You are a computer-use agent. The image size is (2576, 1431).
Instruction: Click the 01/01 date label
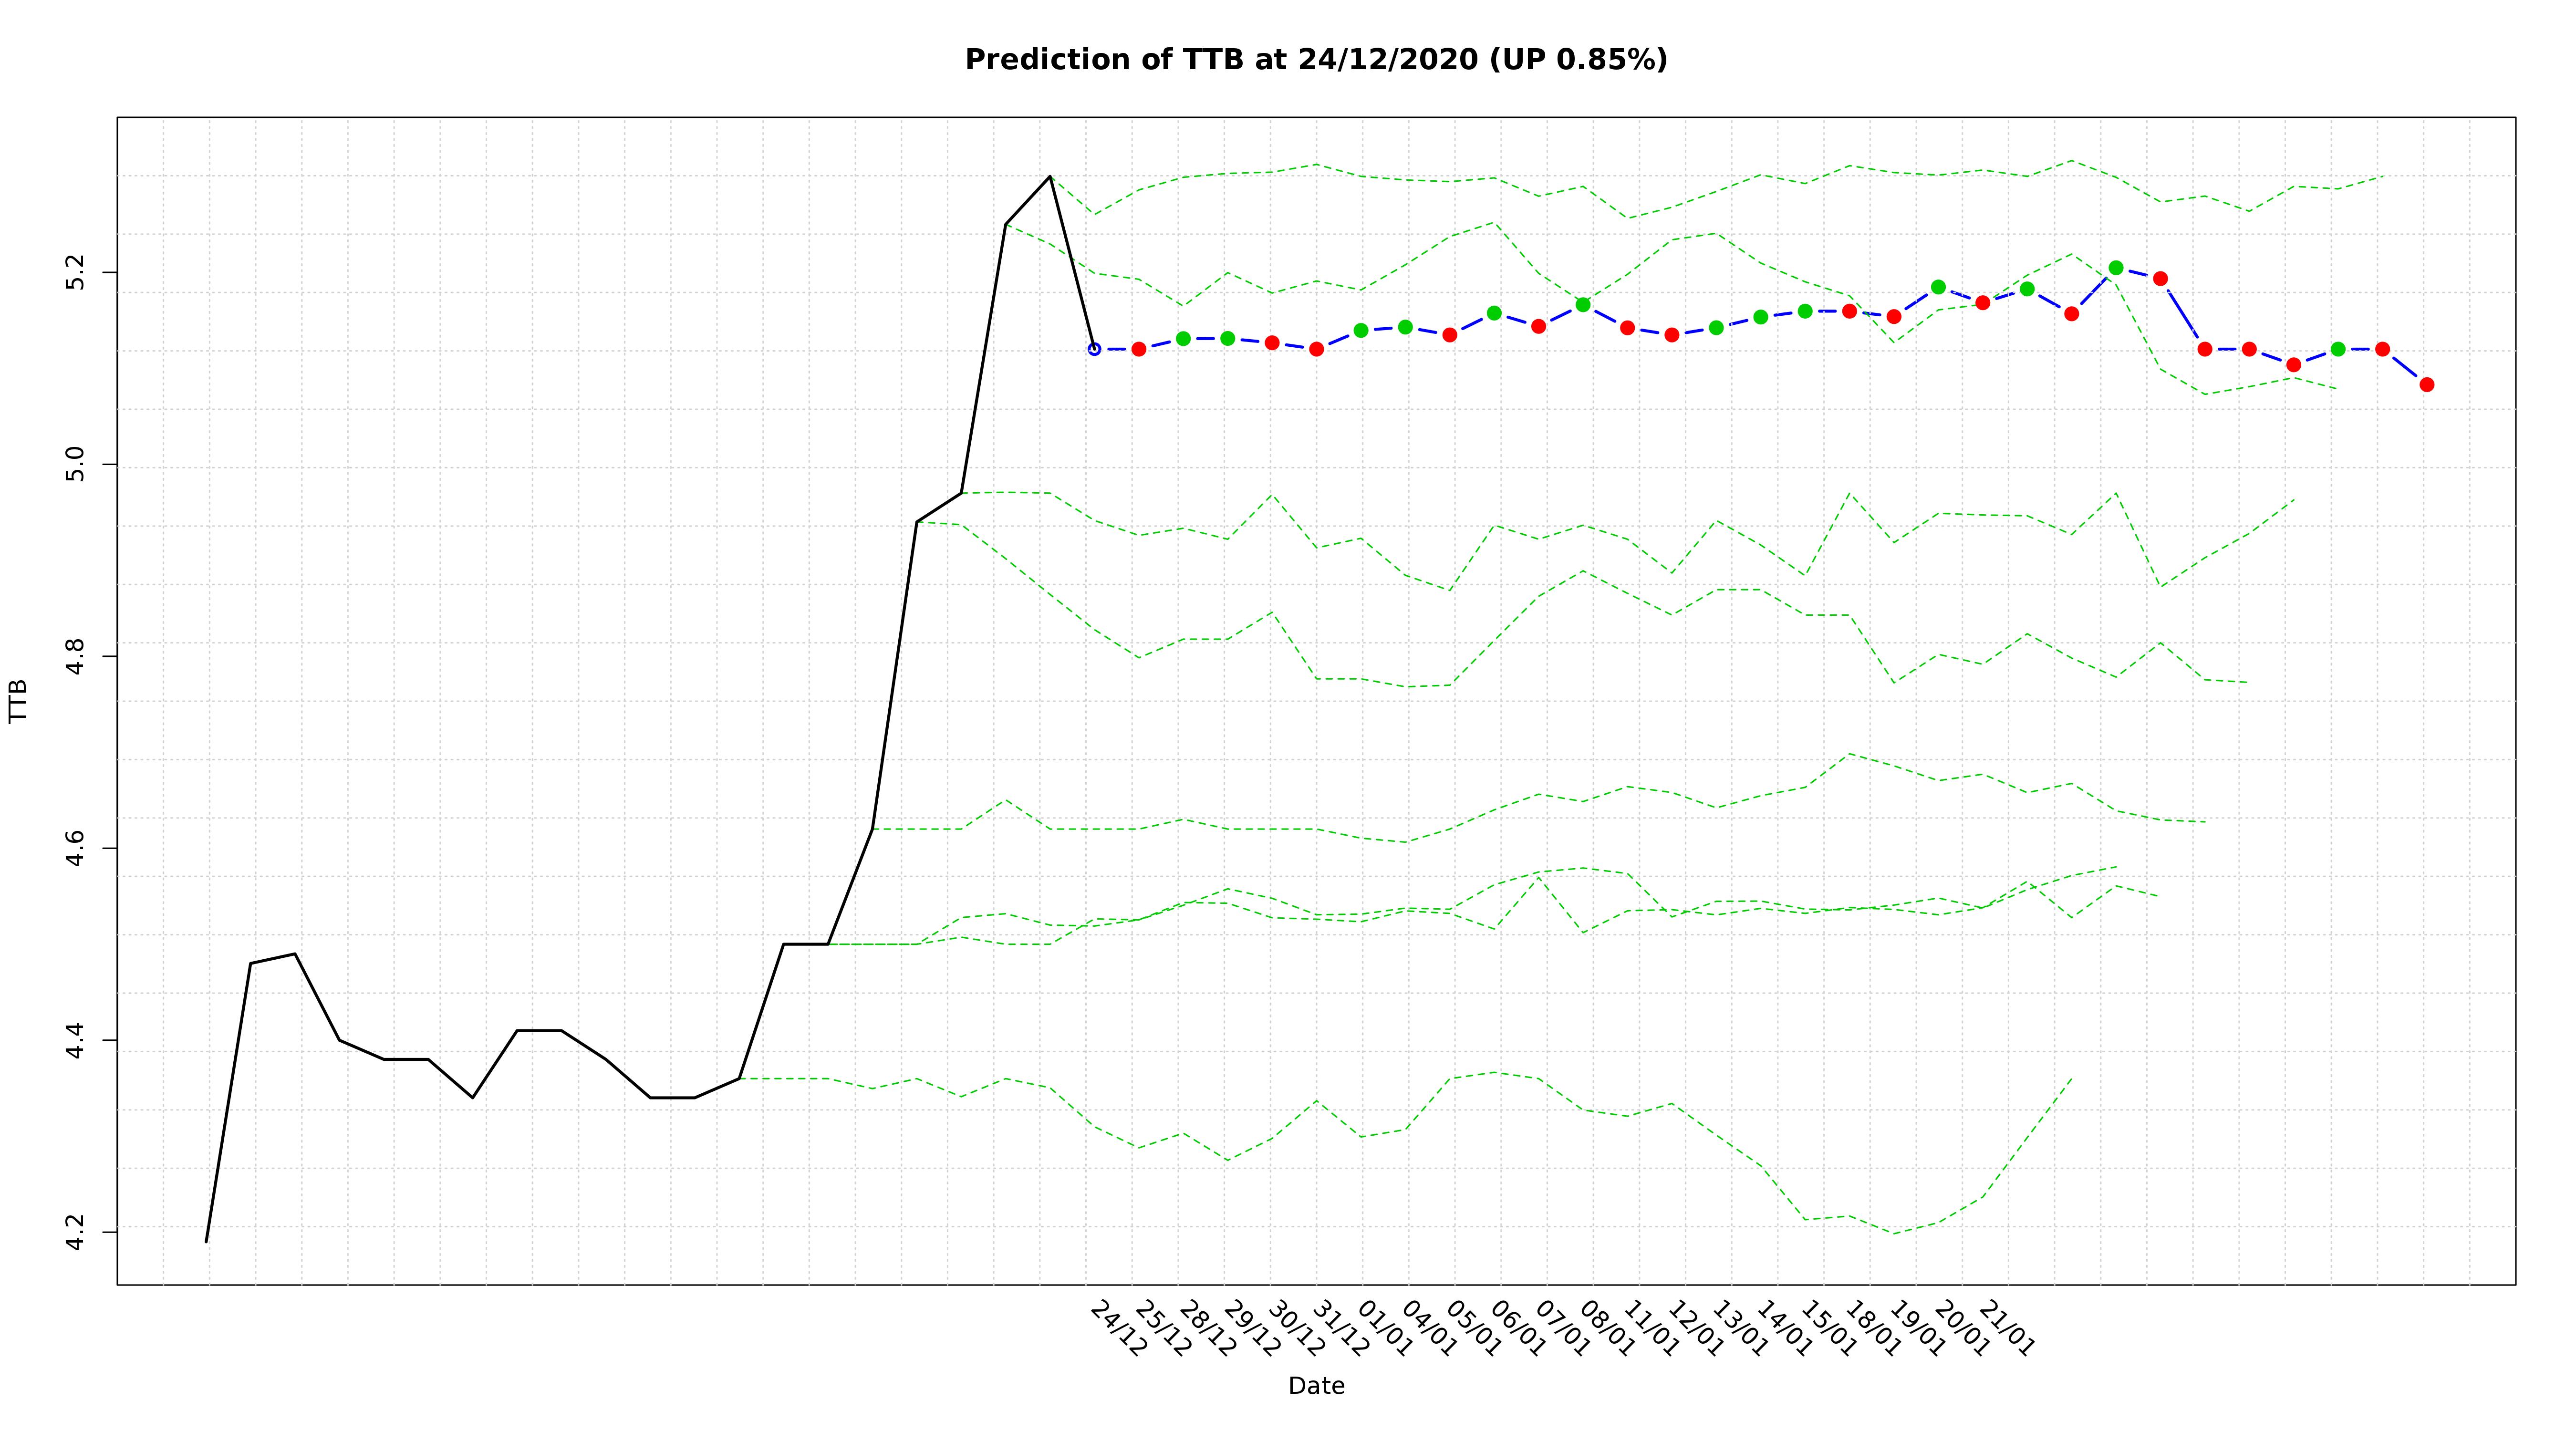coord(1385,1329)
